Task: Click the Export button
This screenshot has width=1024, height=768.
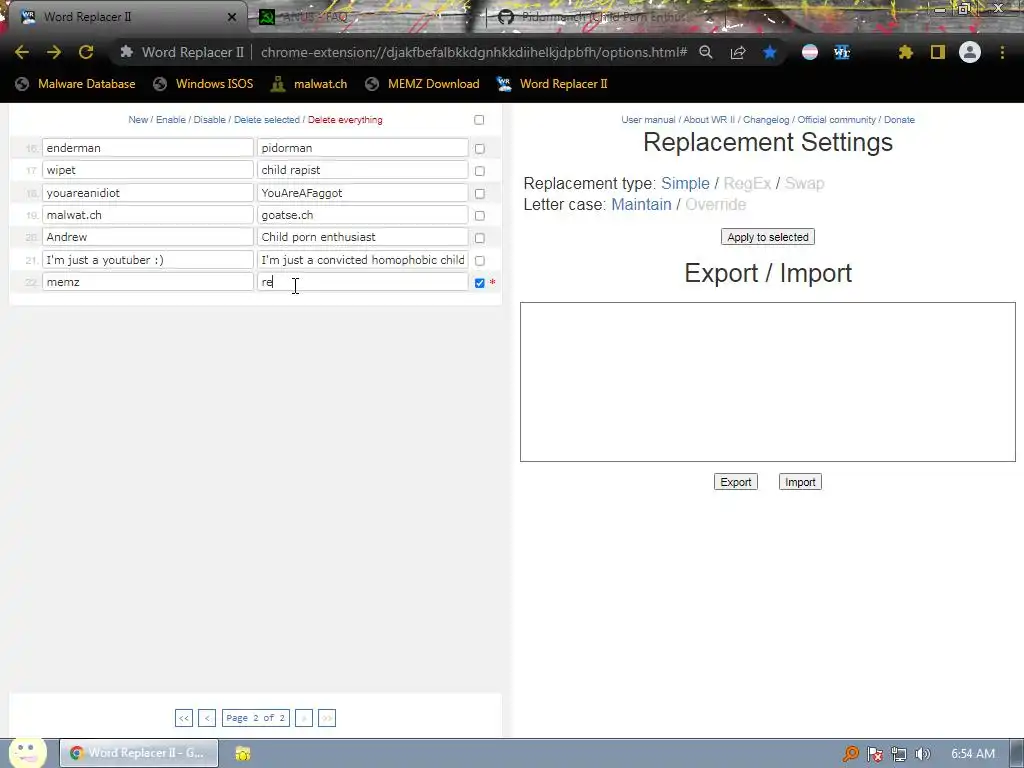Action: [x=735, y=482]
